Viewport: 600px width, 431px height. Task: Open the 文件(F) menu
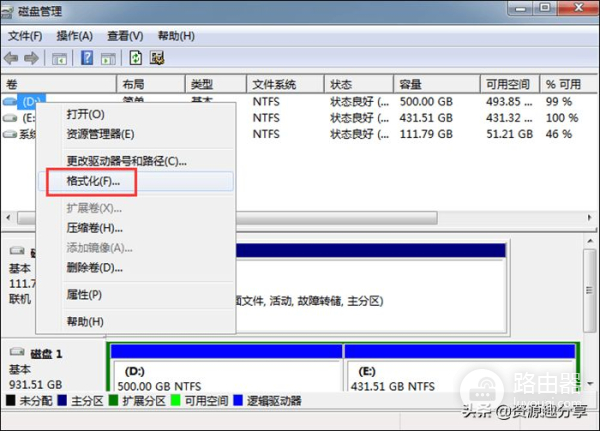point(25,36)
